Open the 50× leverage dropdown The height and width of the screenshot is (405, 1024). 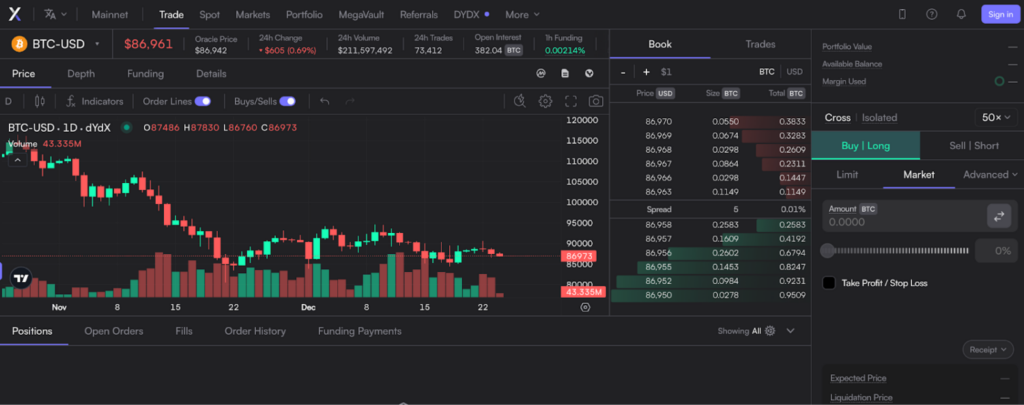click(995, 118)
